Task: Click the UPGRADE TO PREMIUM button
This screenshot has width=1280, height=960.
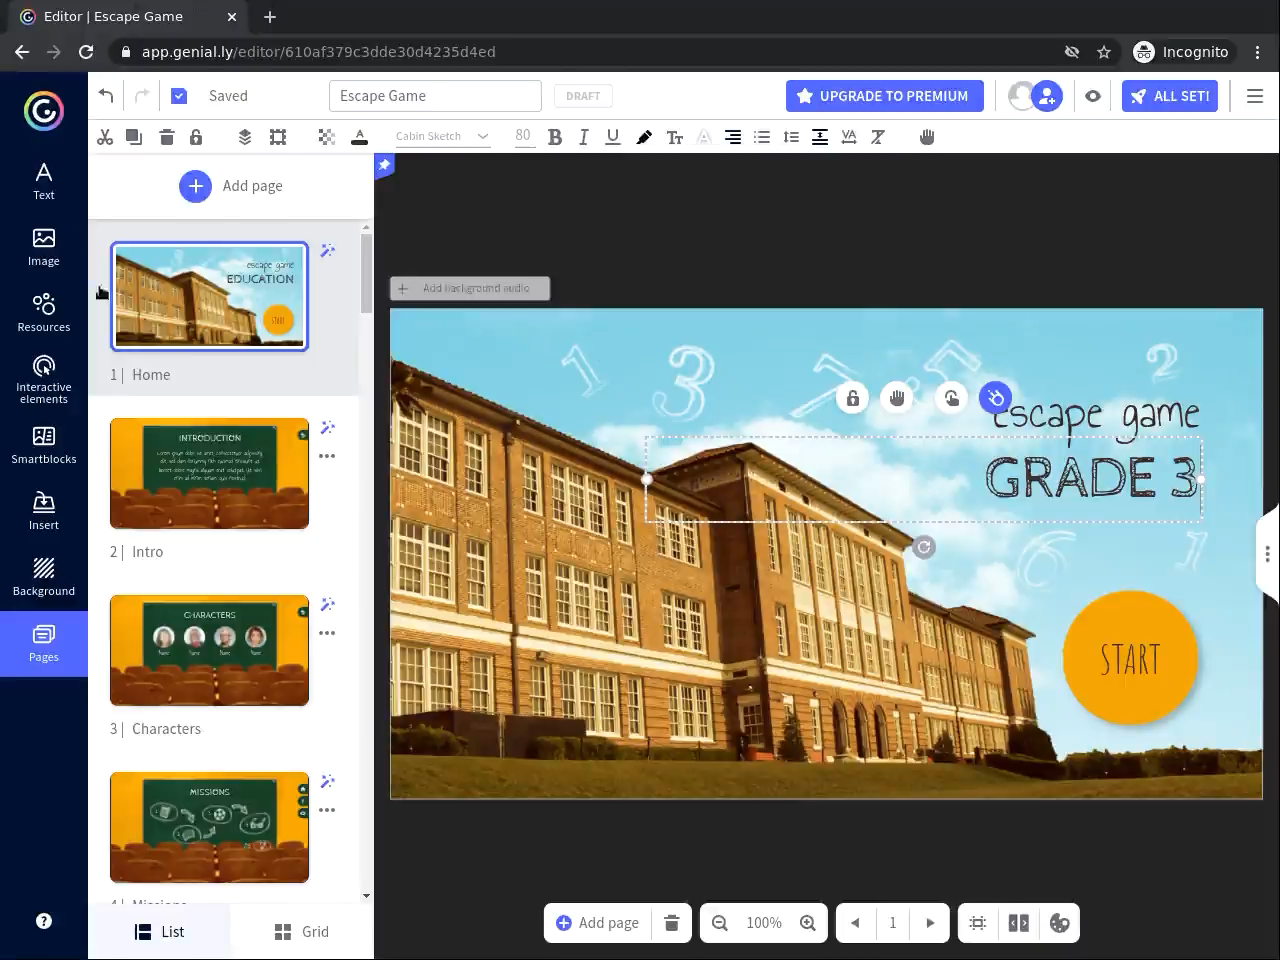Action: tap(884, 96)
